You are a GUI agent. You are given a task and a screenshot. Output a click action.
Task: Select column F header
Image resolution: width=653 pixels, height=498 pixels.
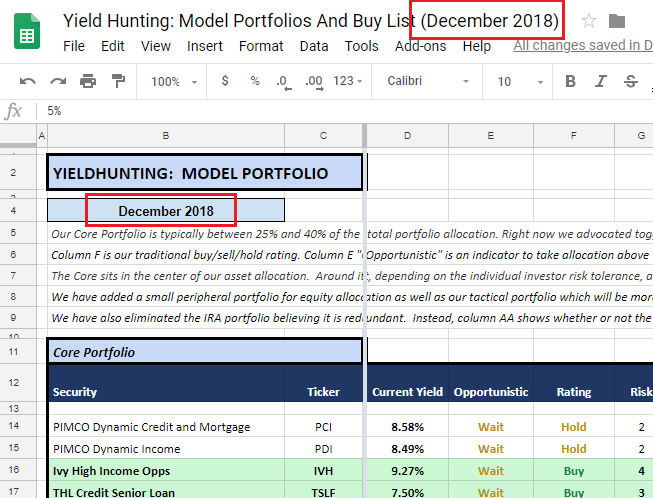pyautogui.click(x=574, y=135)
